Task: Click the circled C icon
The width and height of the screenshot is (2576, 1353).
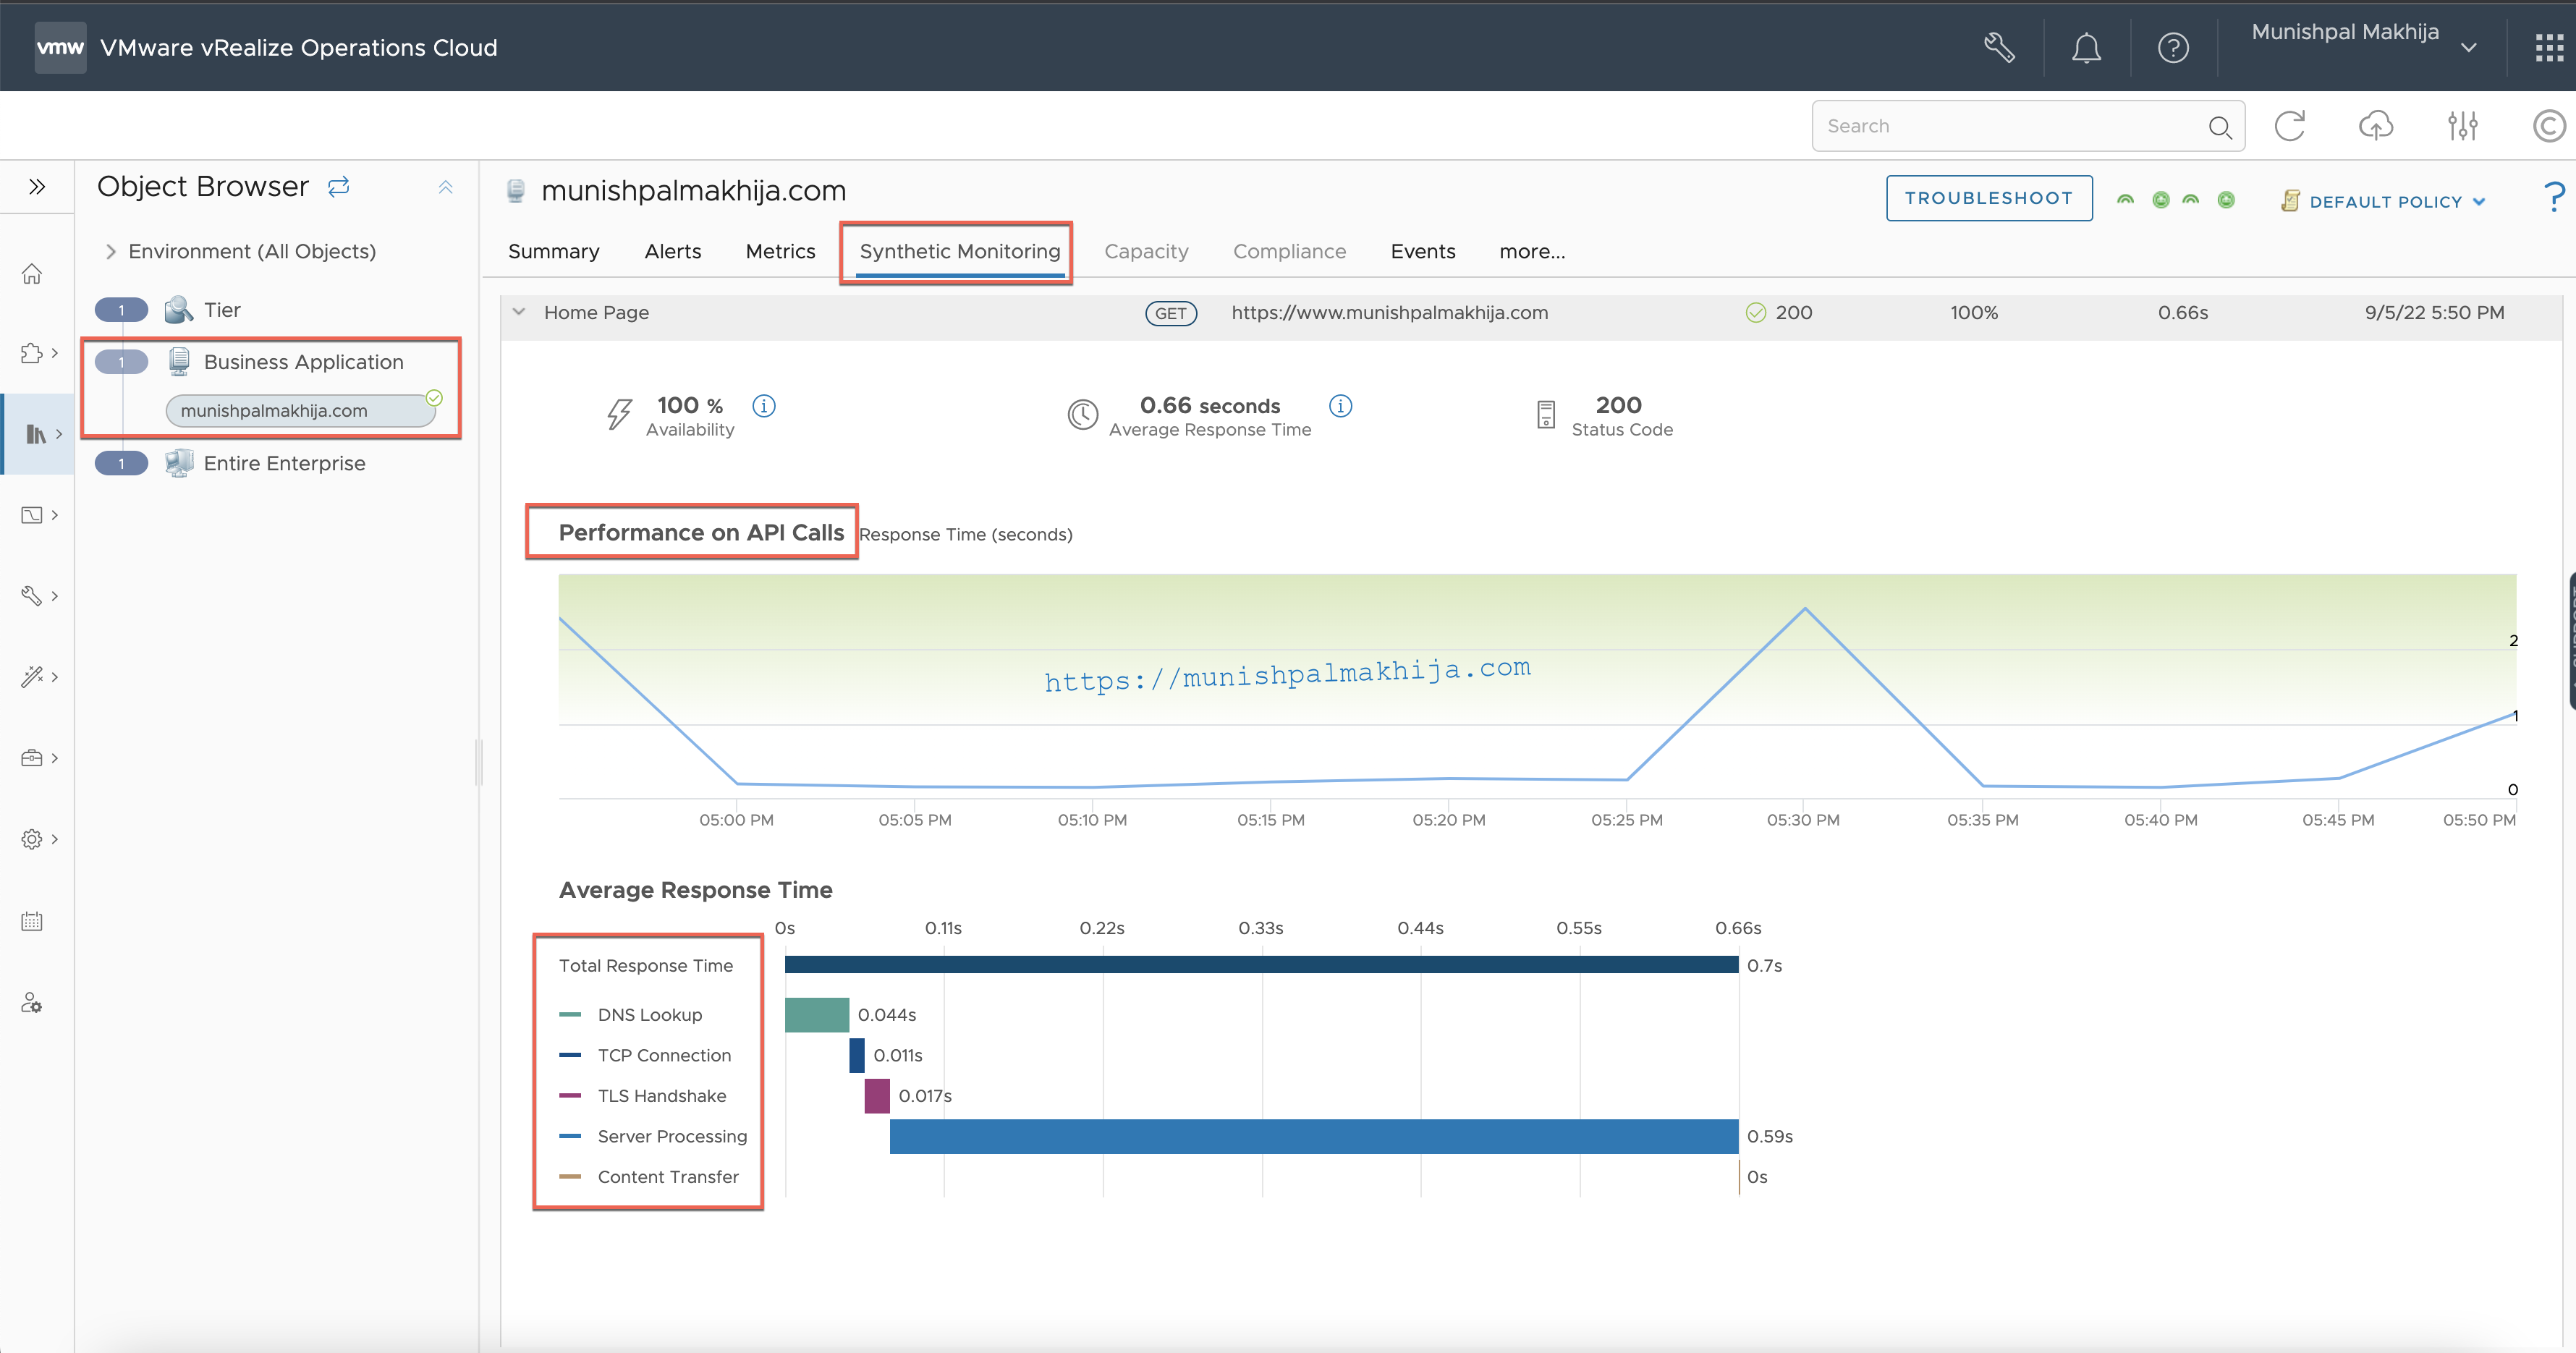Action: coord(2549,126)
